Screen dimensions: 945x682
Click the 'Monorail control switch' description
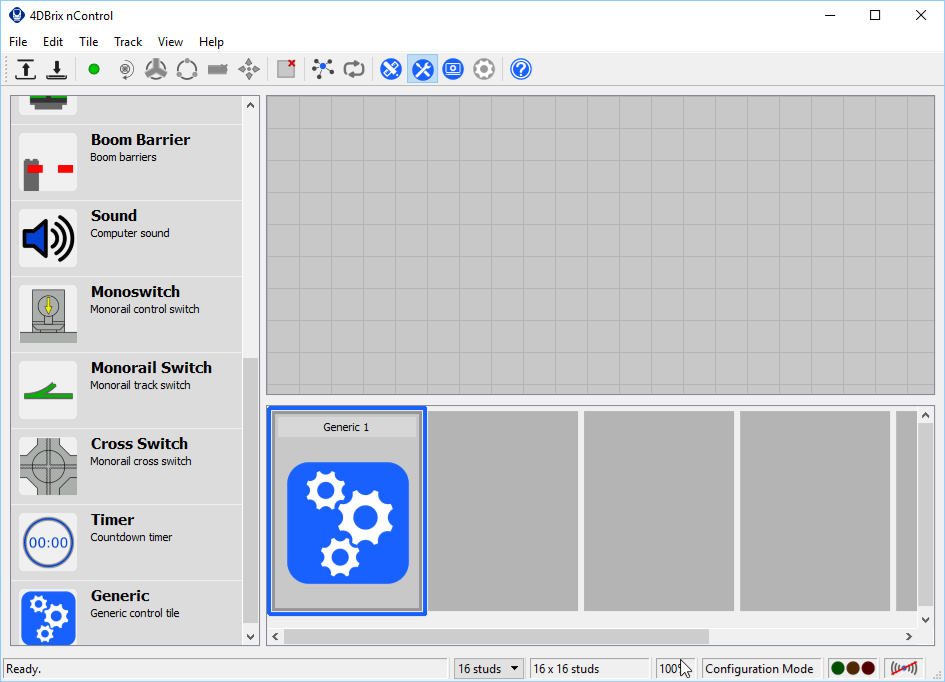[x=145, y=309]
